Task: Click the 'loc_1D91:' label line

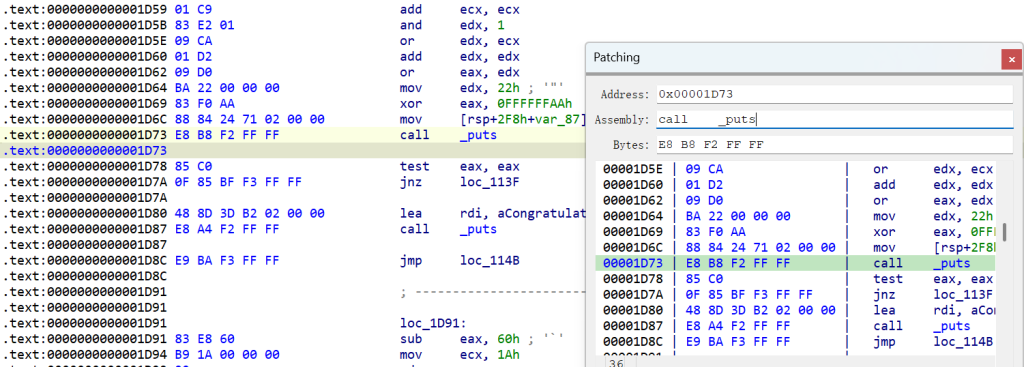Action: 433,323
